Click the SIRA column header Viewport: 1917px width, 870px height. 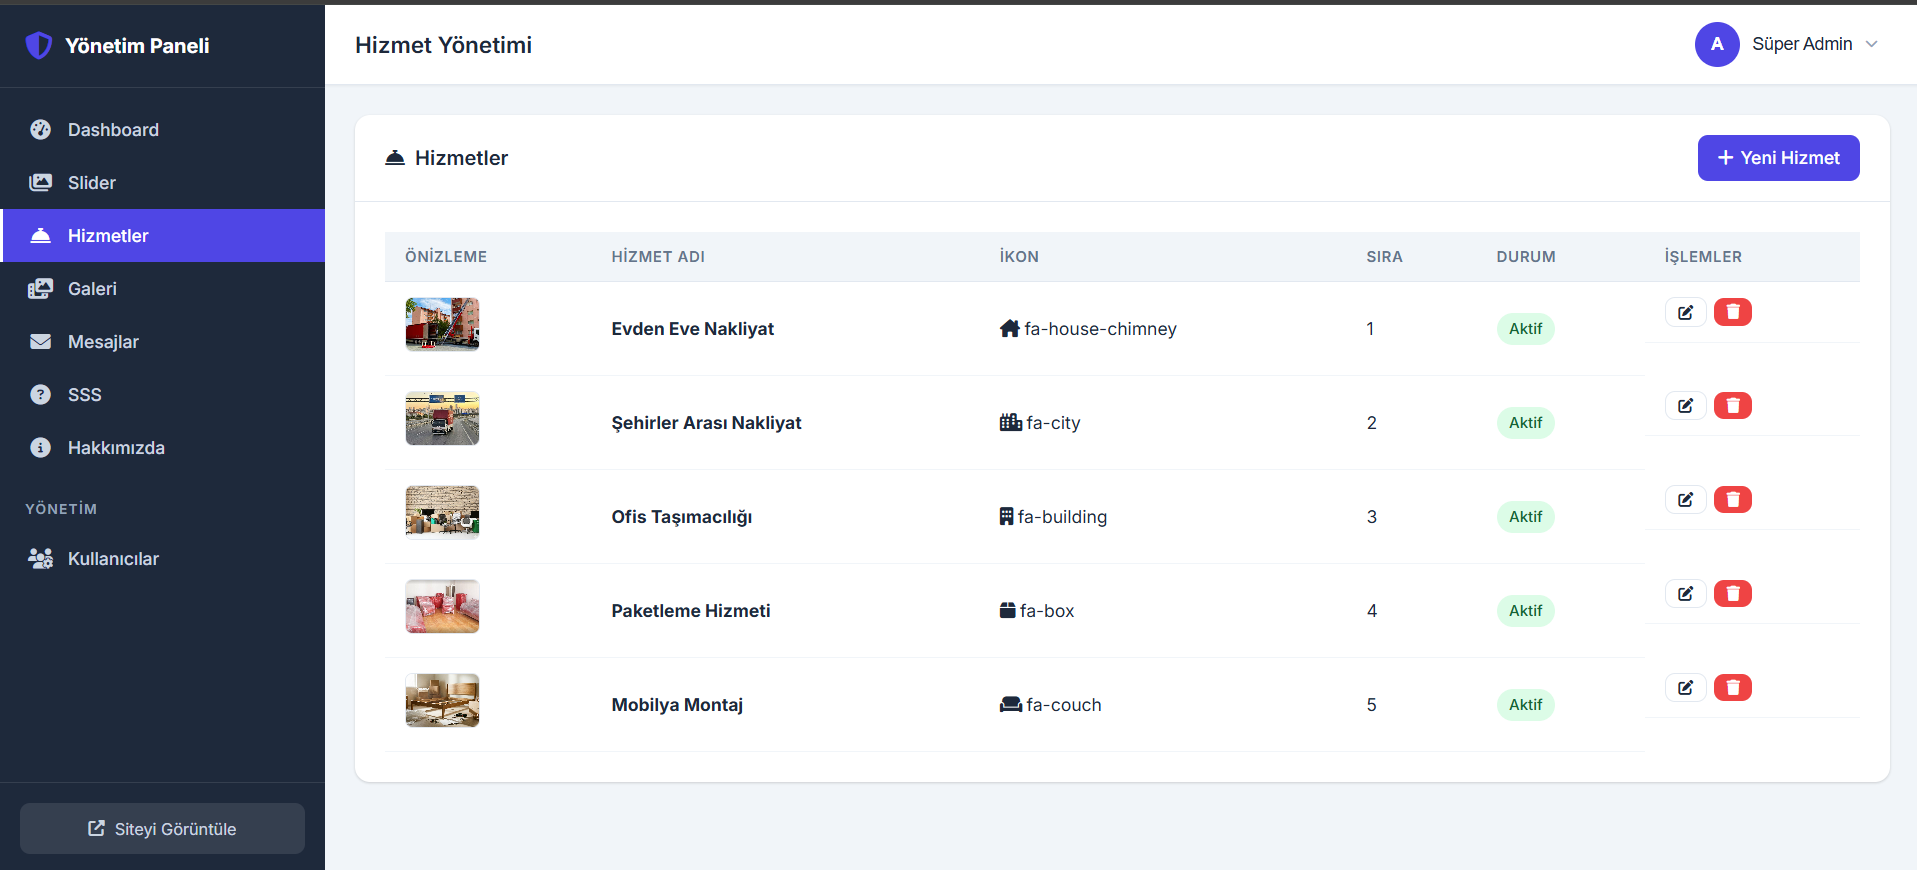coord(1384,257)
